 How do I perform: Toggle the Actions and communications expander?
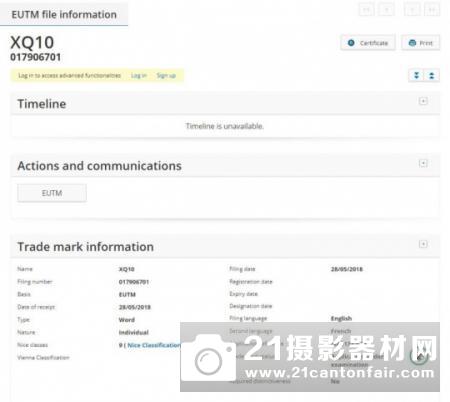pyautogui.click(x=423, y=163)
